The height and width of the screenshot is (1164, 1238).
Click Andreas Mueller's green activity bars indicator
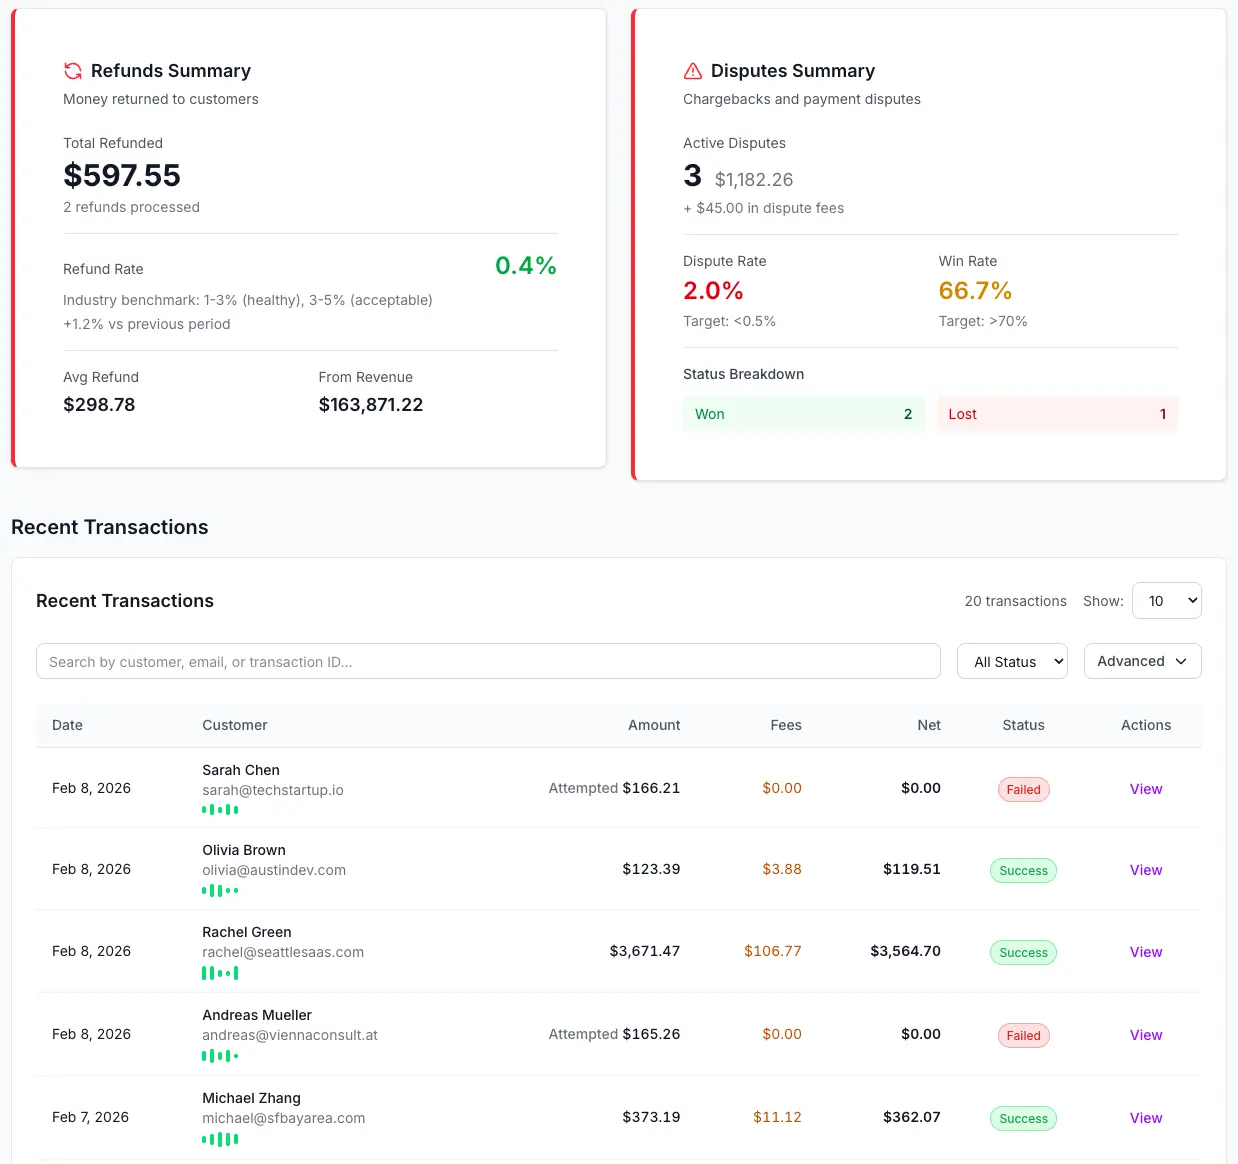220,1056
